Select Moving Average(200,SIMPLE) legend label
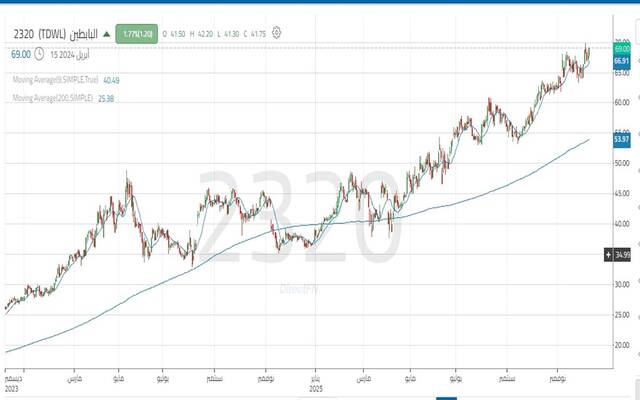This screenshot has height=400, width=640. 51,98
